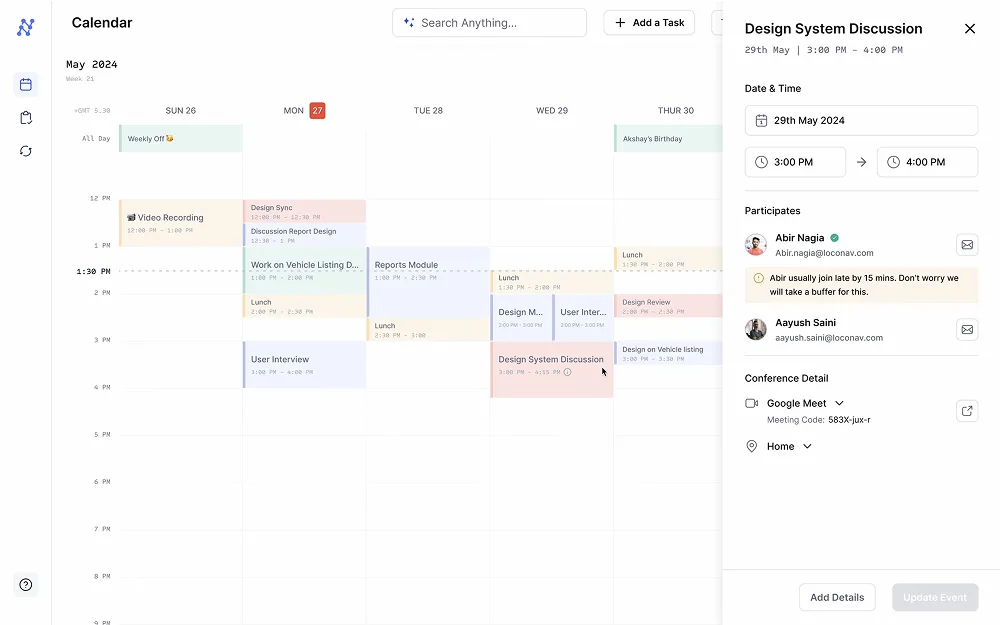Select the MON 27 day header
Screen dimensions: 1000x625
[304, 110]
